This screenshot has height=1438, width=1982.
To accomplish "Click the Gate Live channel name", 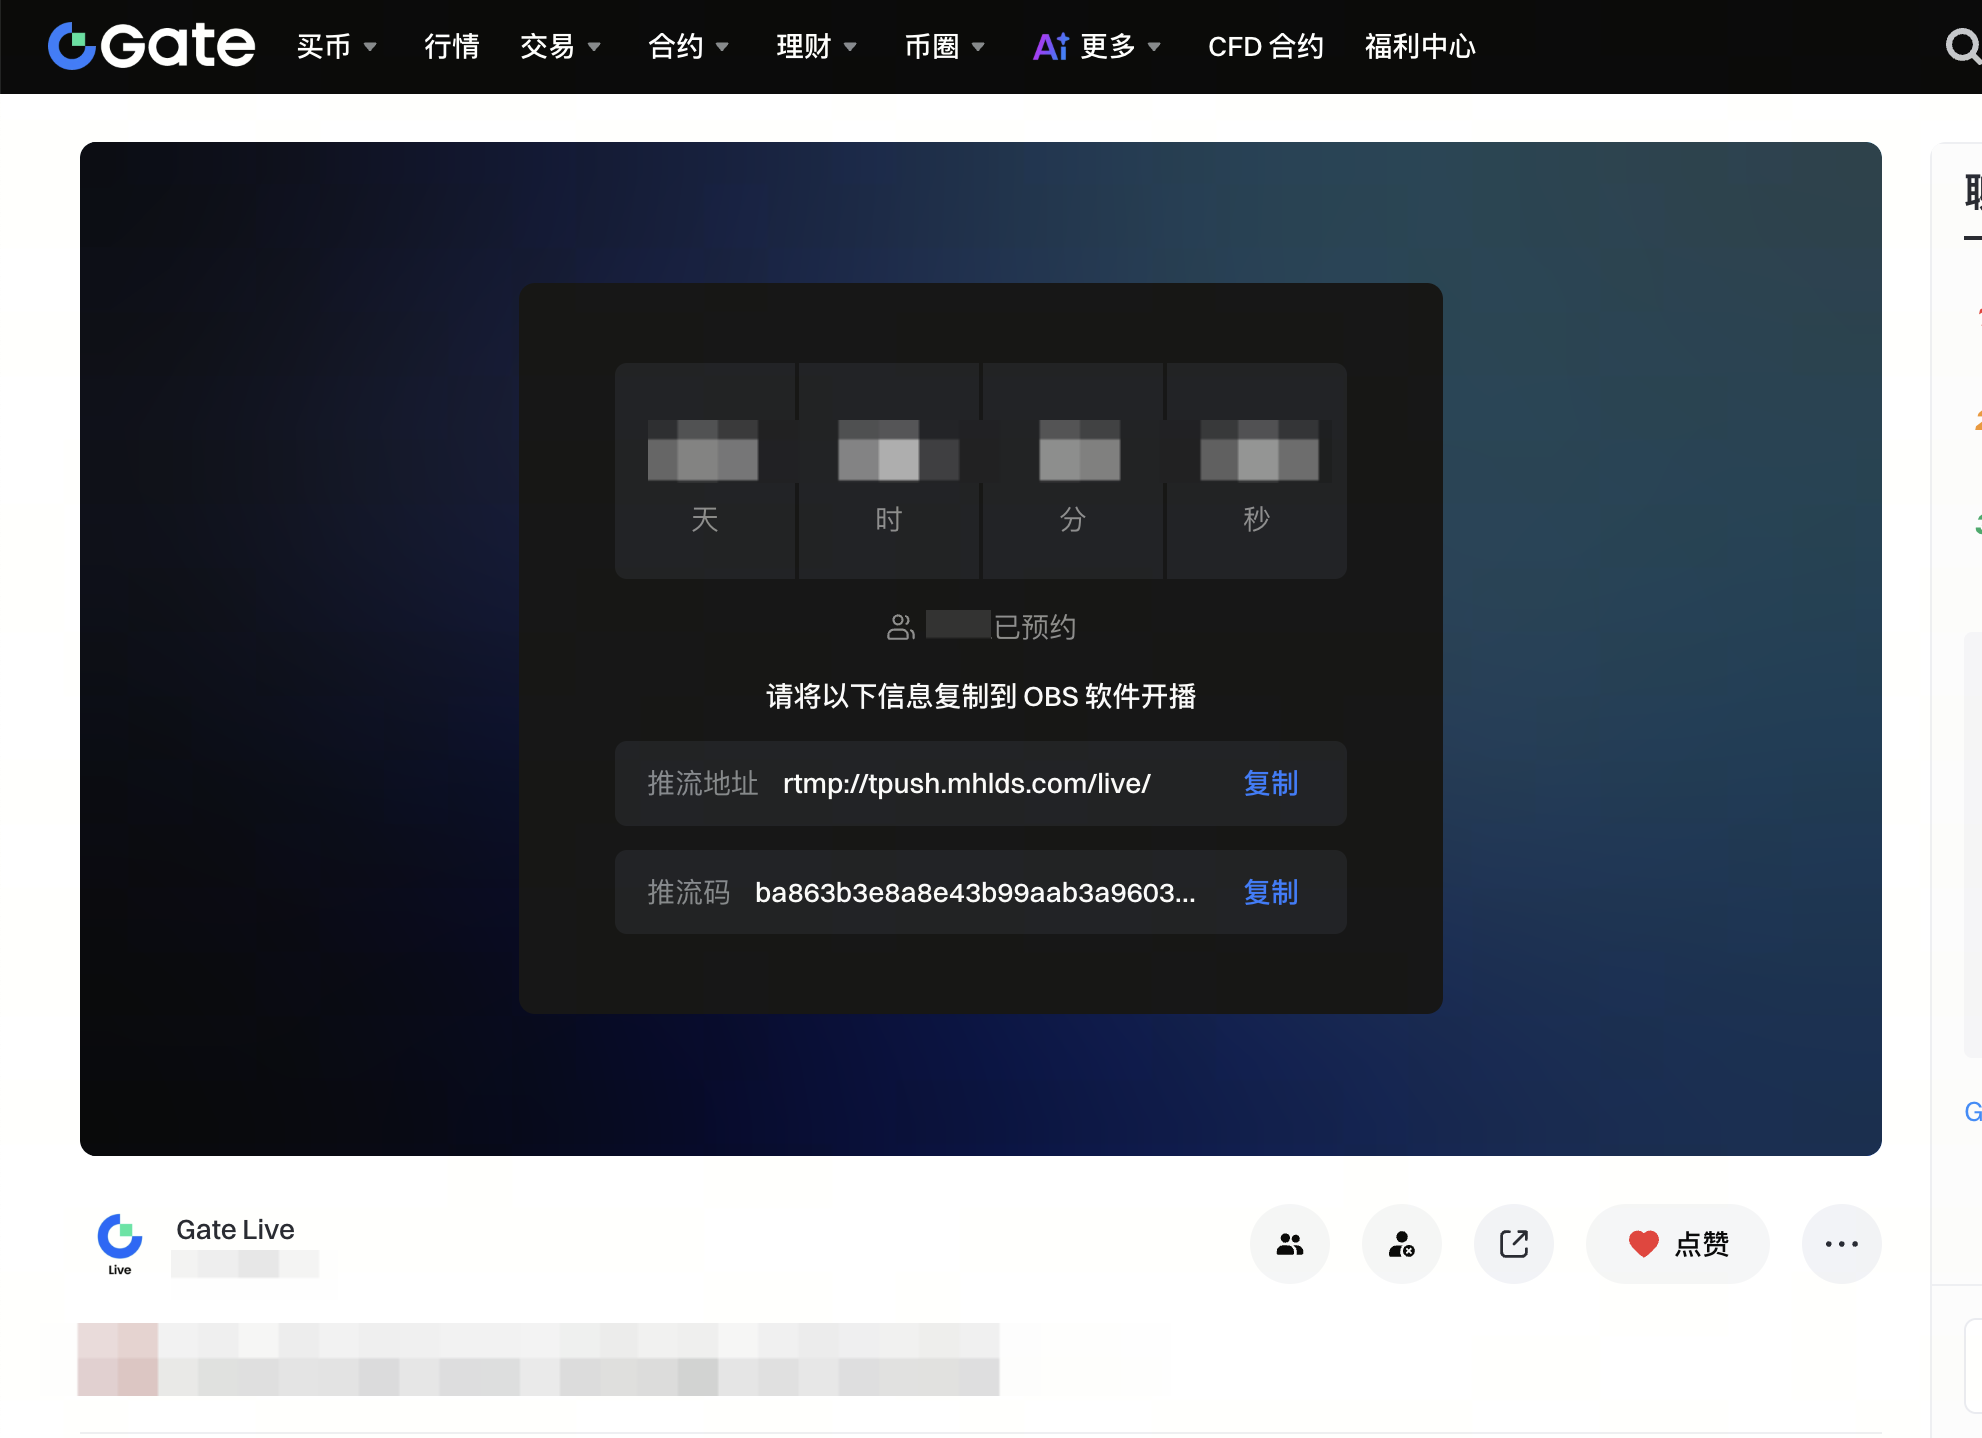I will coord(235,1229).
